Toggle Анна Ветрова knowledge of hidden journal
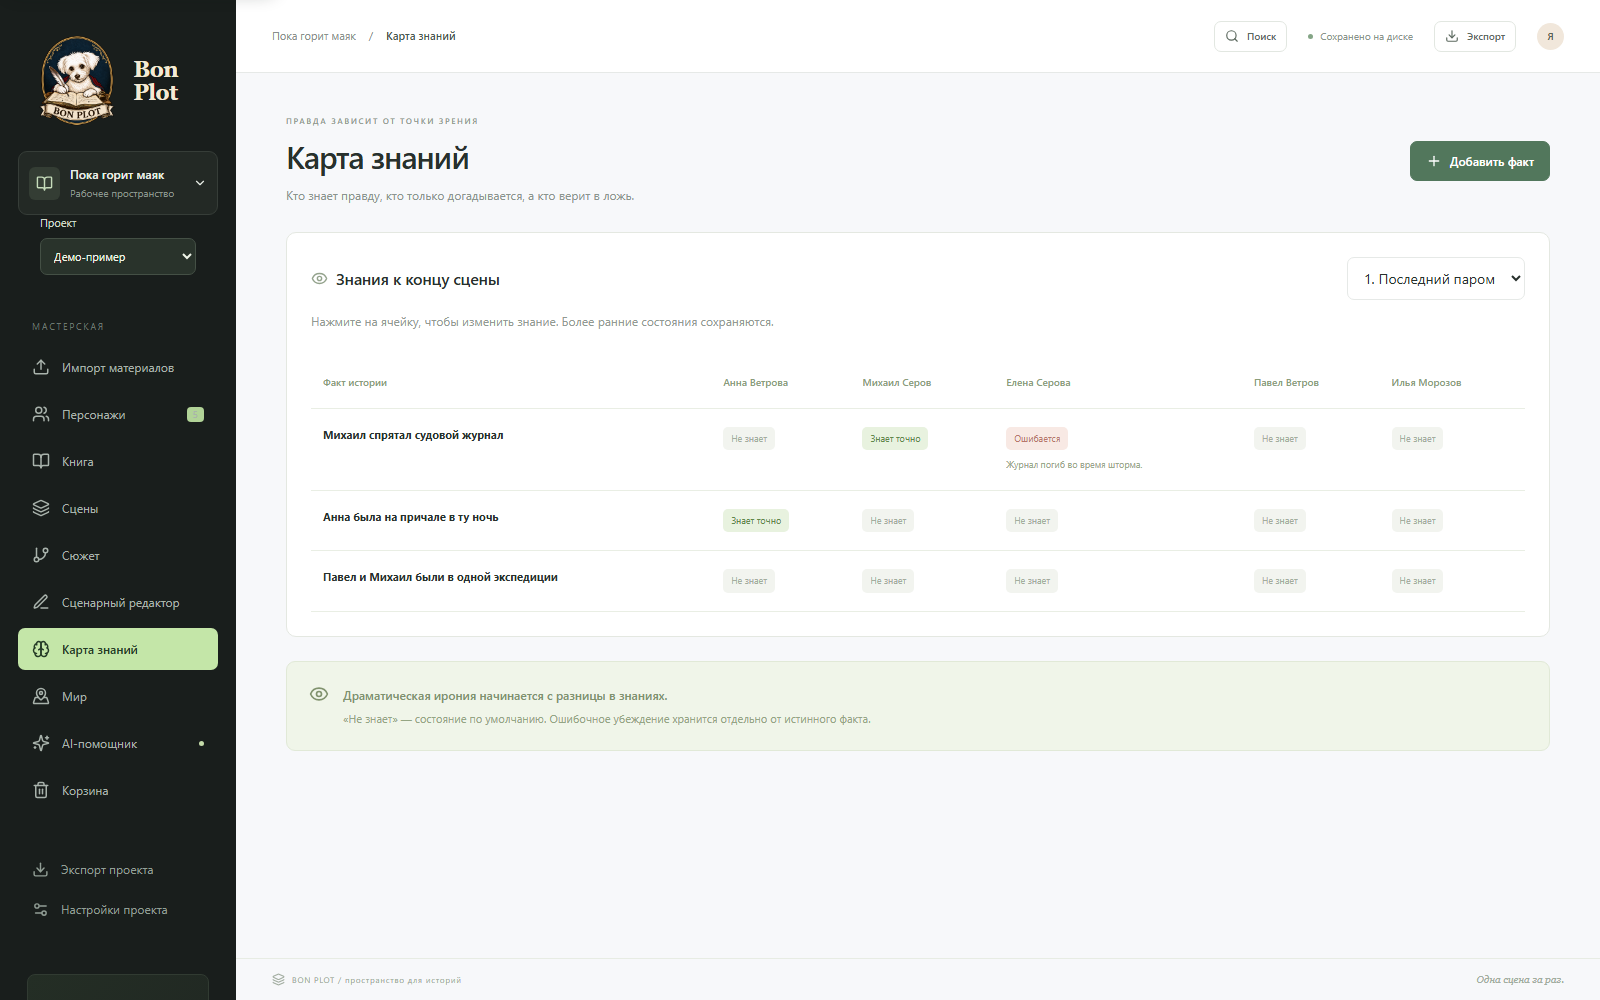The width and height of the screenshot is (1600, 1000). click(x=749, y=439)
